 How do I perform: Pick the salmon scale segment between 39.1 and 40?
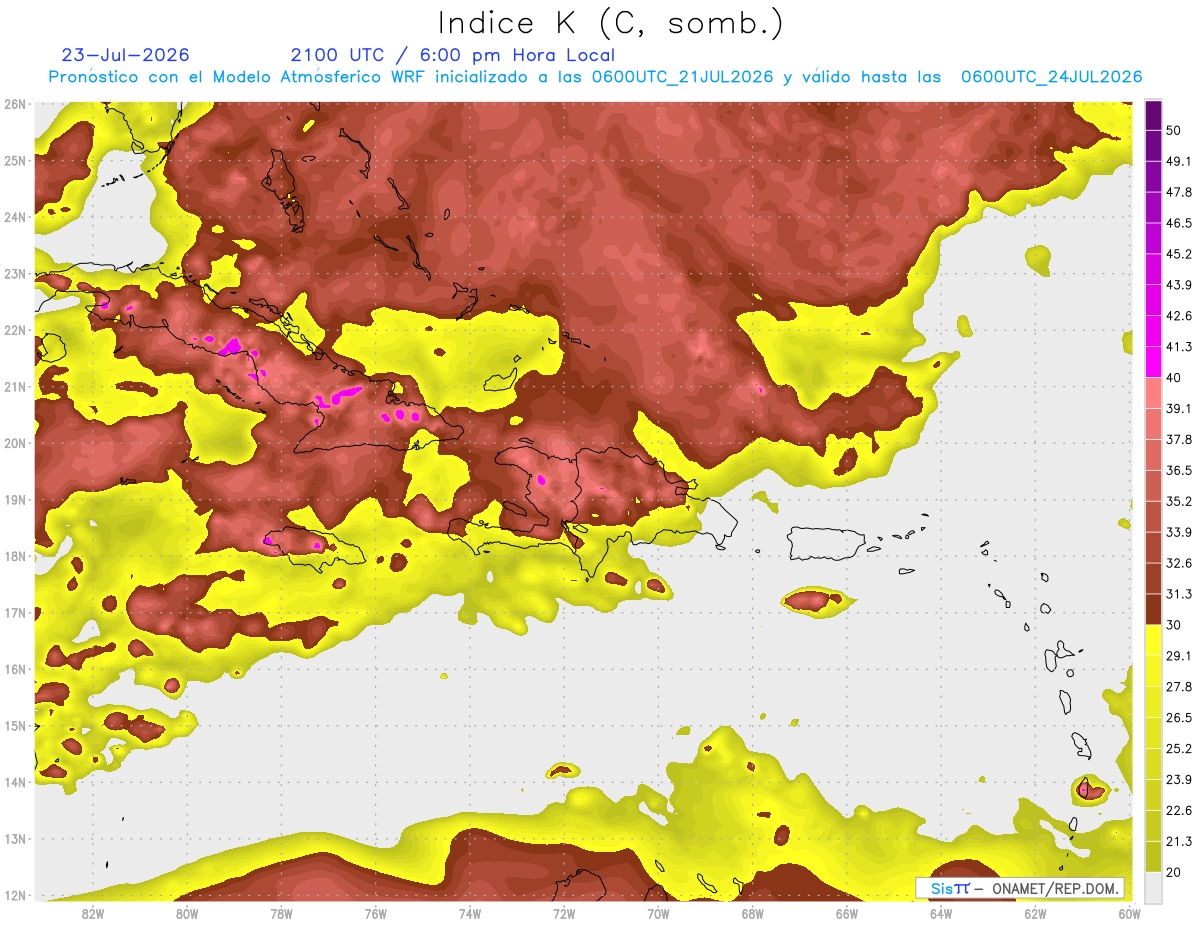[x=1153, y=392]
